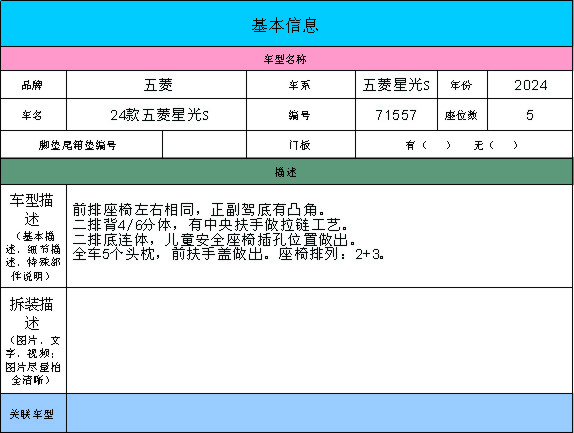Image resolution: width=574 pixels, height=433 pixels.
Task: Click the 关联车型 label cell
Action: click(x=33, y=413)
